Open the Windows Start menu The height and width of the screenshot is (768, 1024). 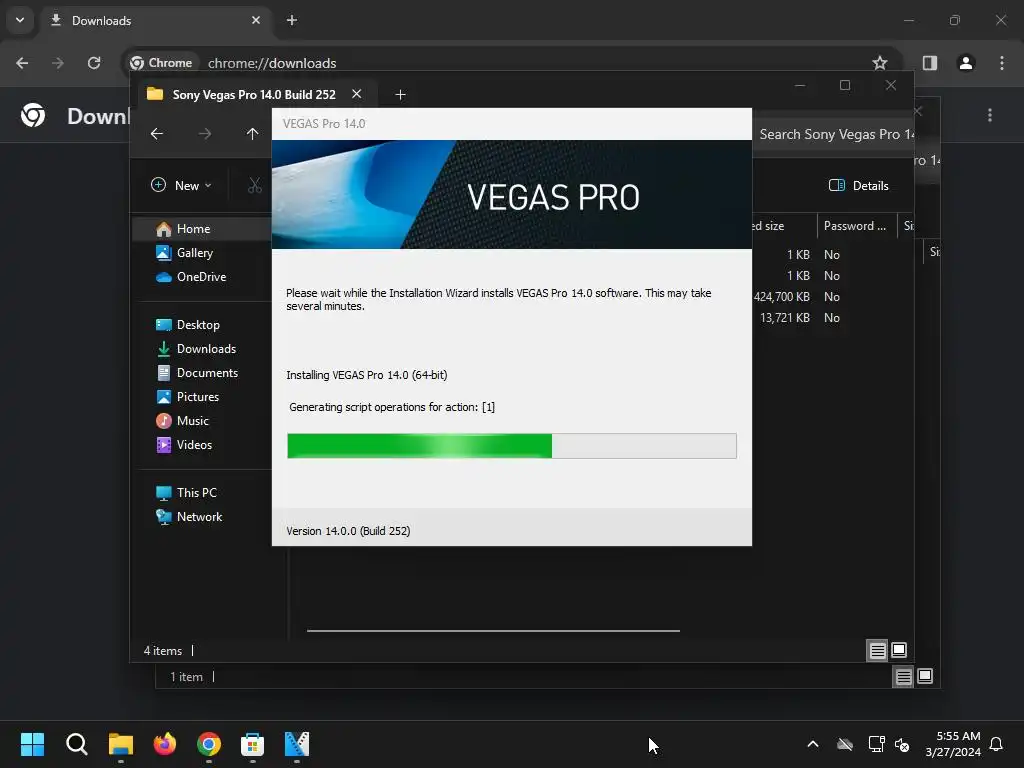point(32,744)
